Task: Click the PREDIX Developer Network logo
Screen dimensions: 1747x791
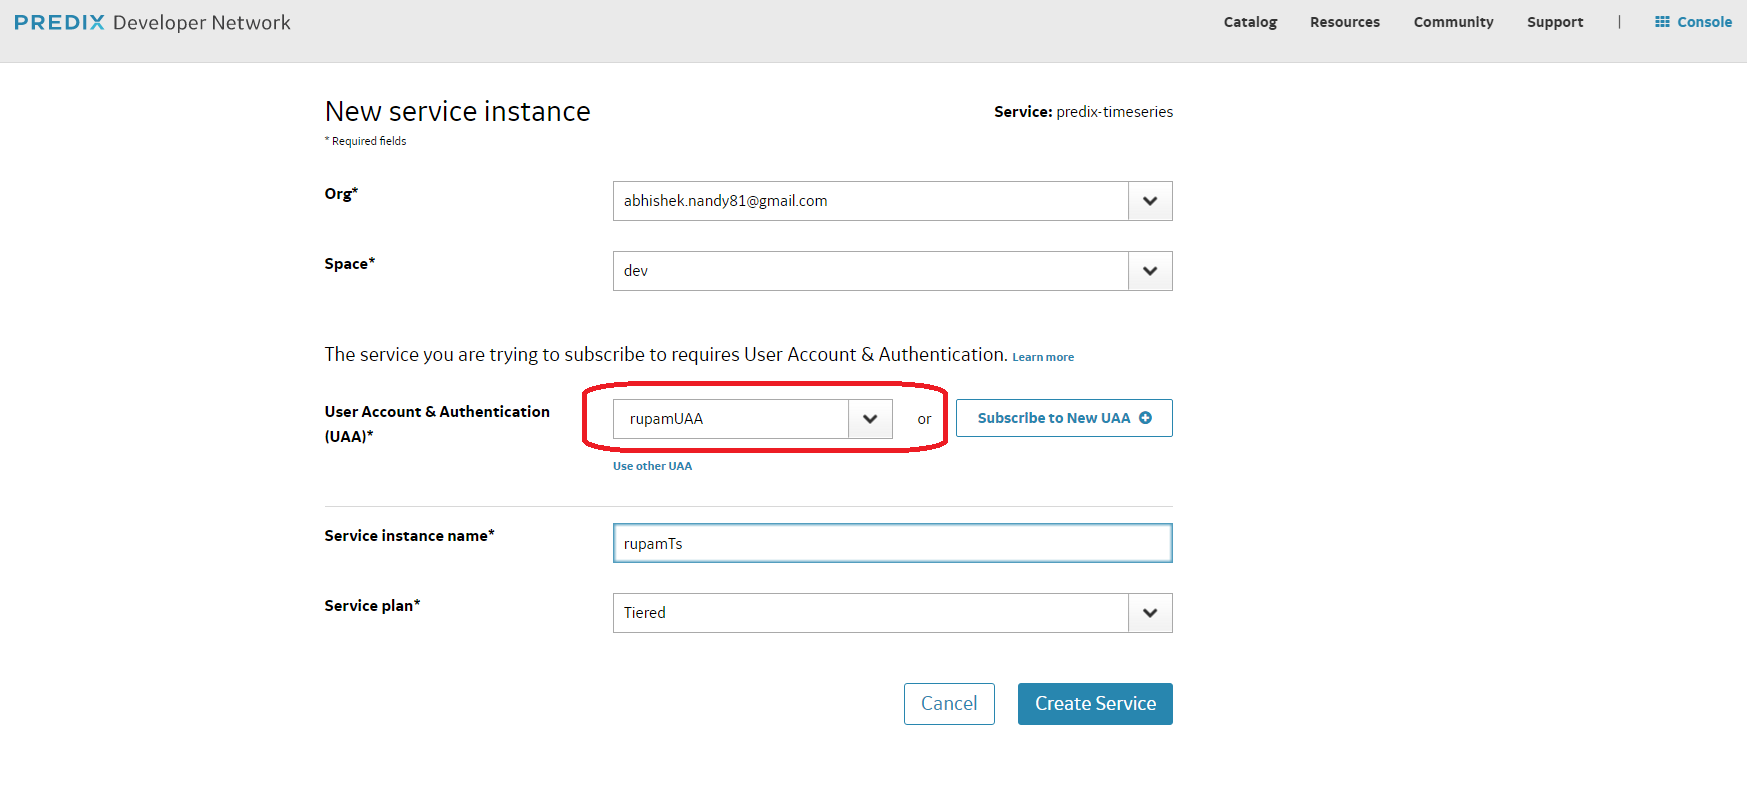Action: pos(152,22)
